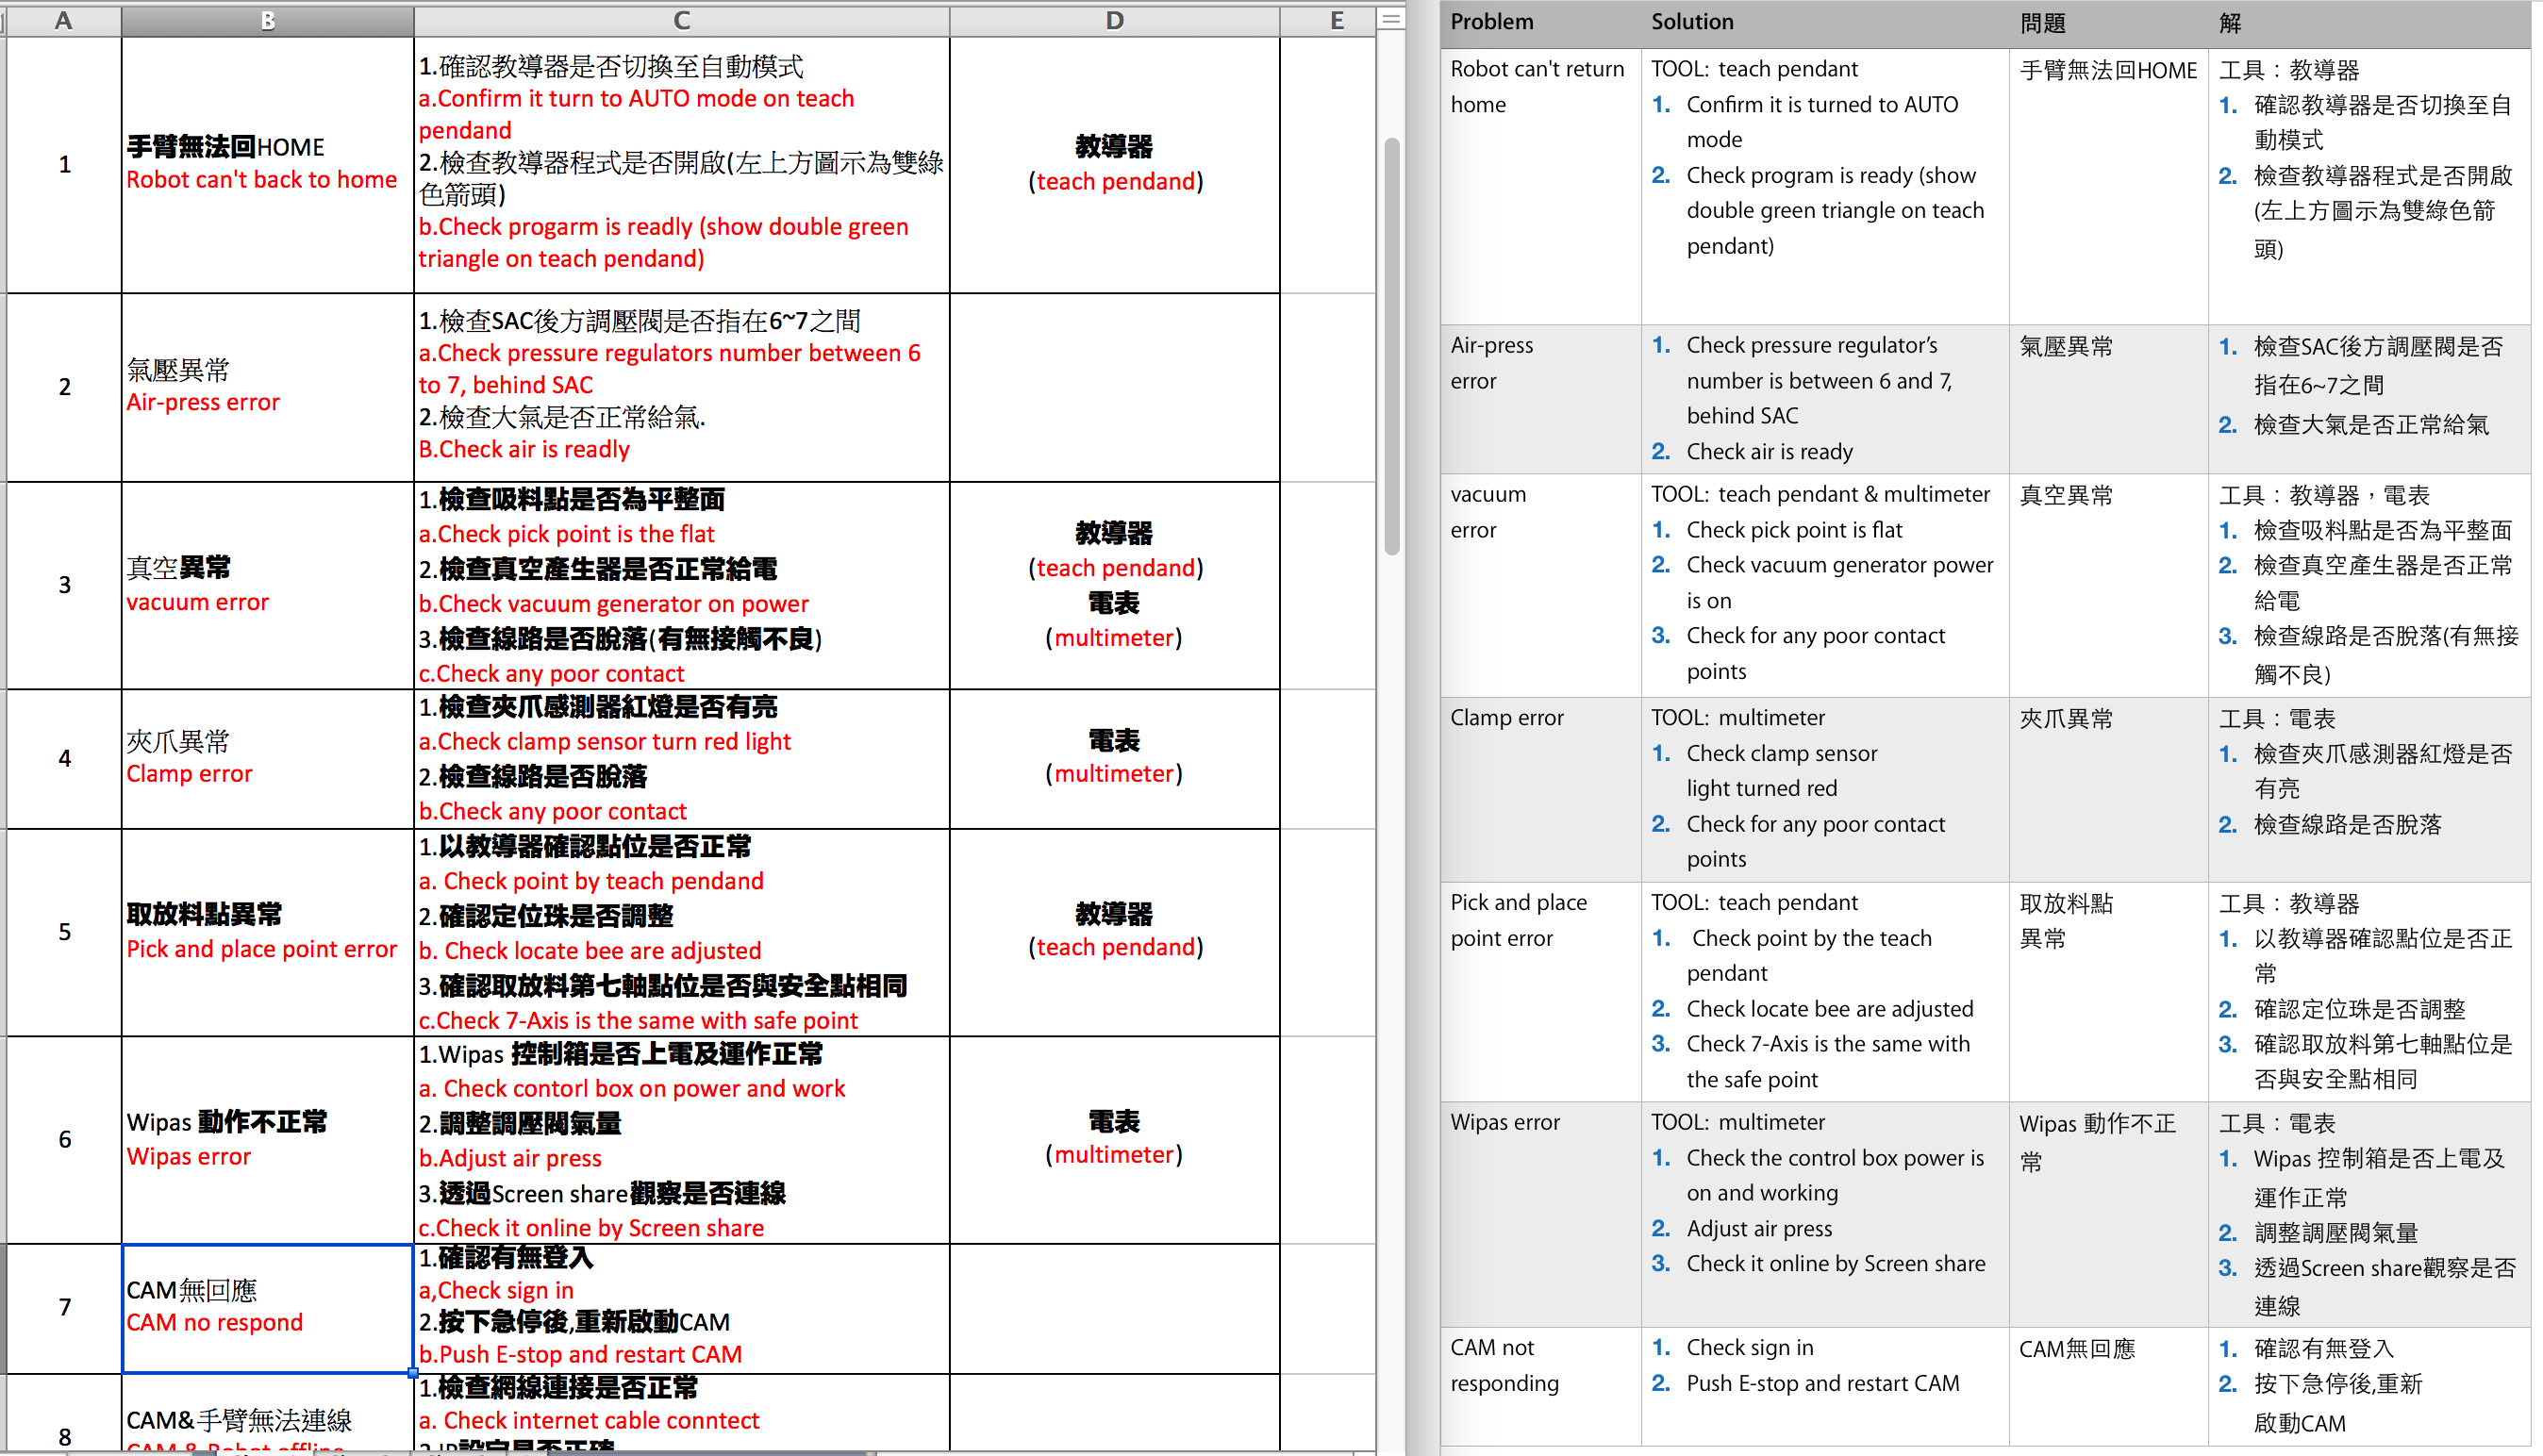Click 'CAM無回應' in the document table
This screenshot has width=2543, height=1456.
(2077, 1349)
